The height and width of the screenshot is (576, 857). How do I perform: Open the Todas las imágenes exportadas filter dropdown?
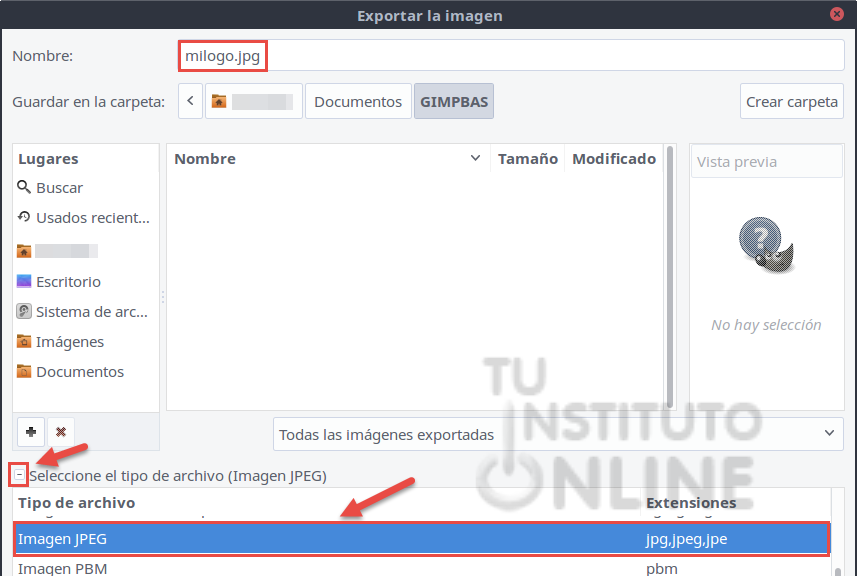(x=558, y=434)
